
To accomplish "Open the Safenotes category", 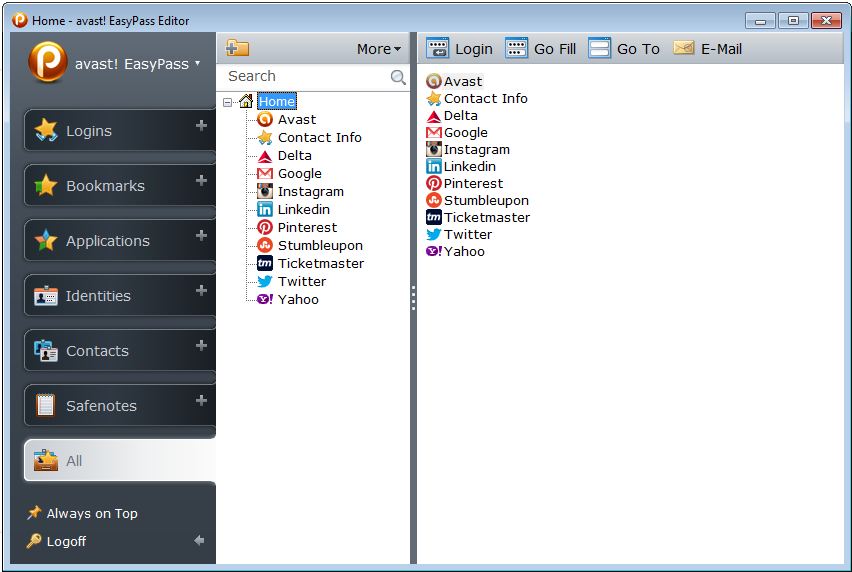I will click(x=100, y=406).
